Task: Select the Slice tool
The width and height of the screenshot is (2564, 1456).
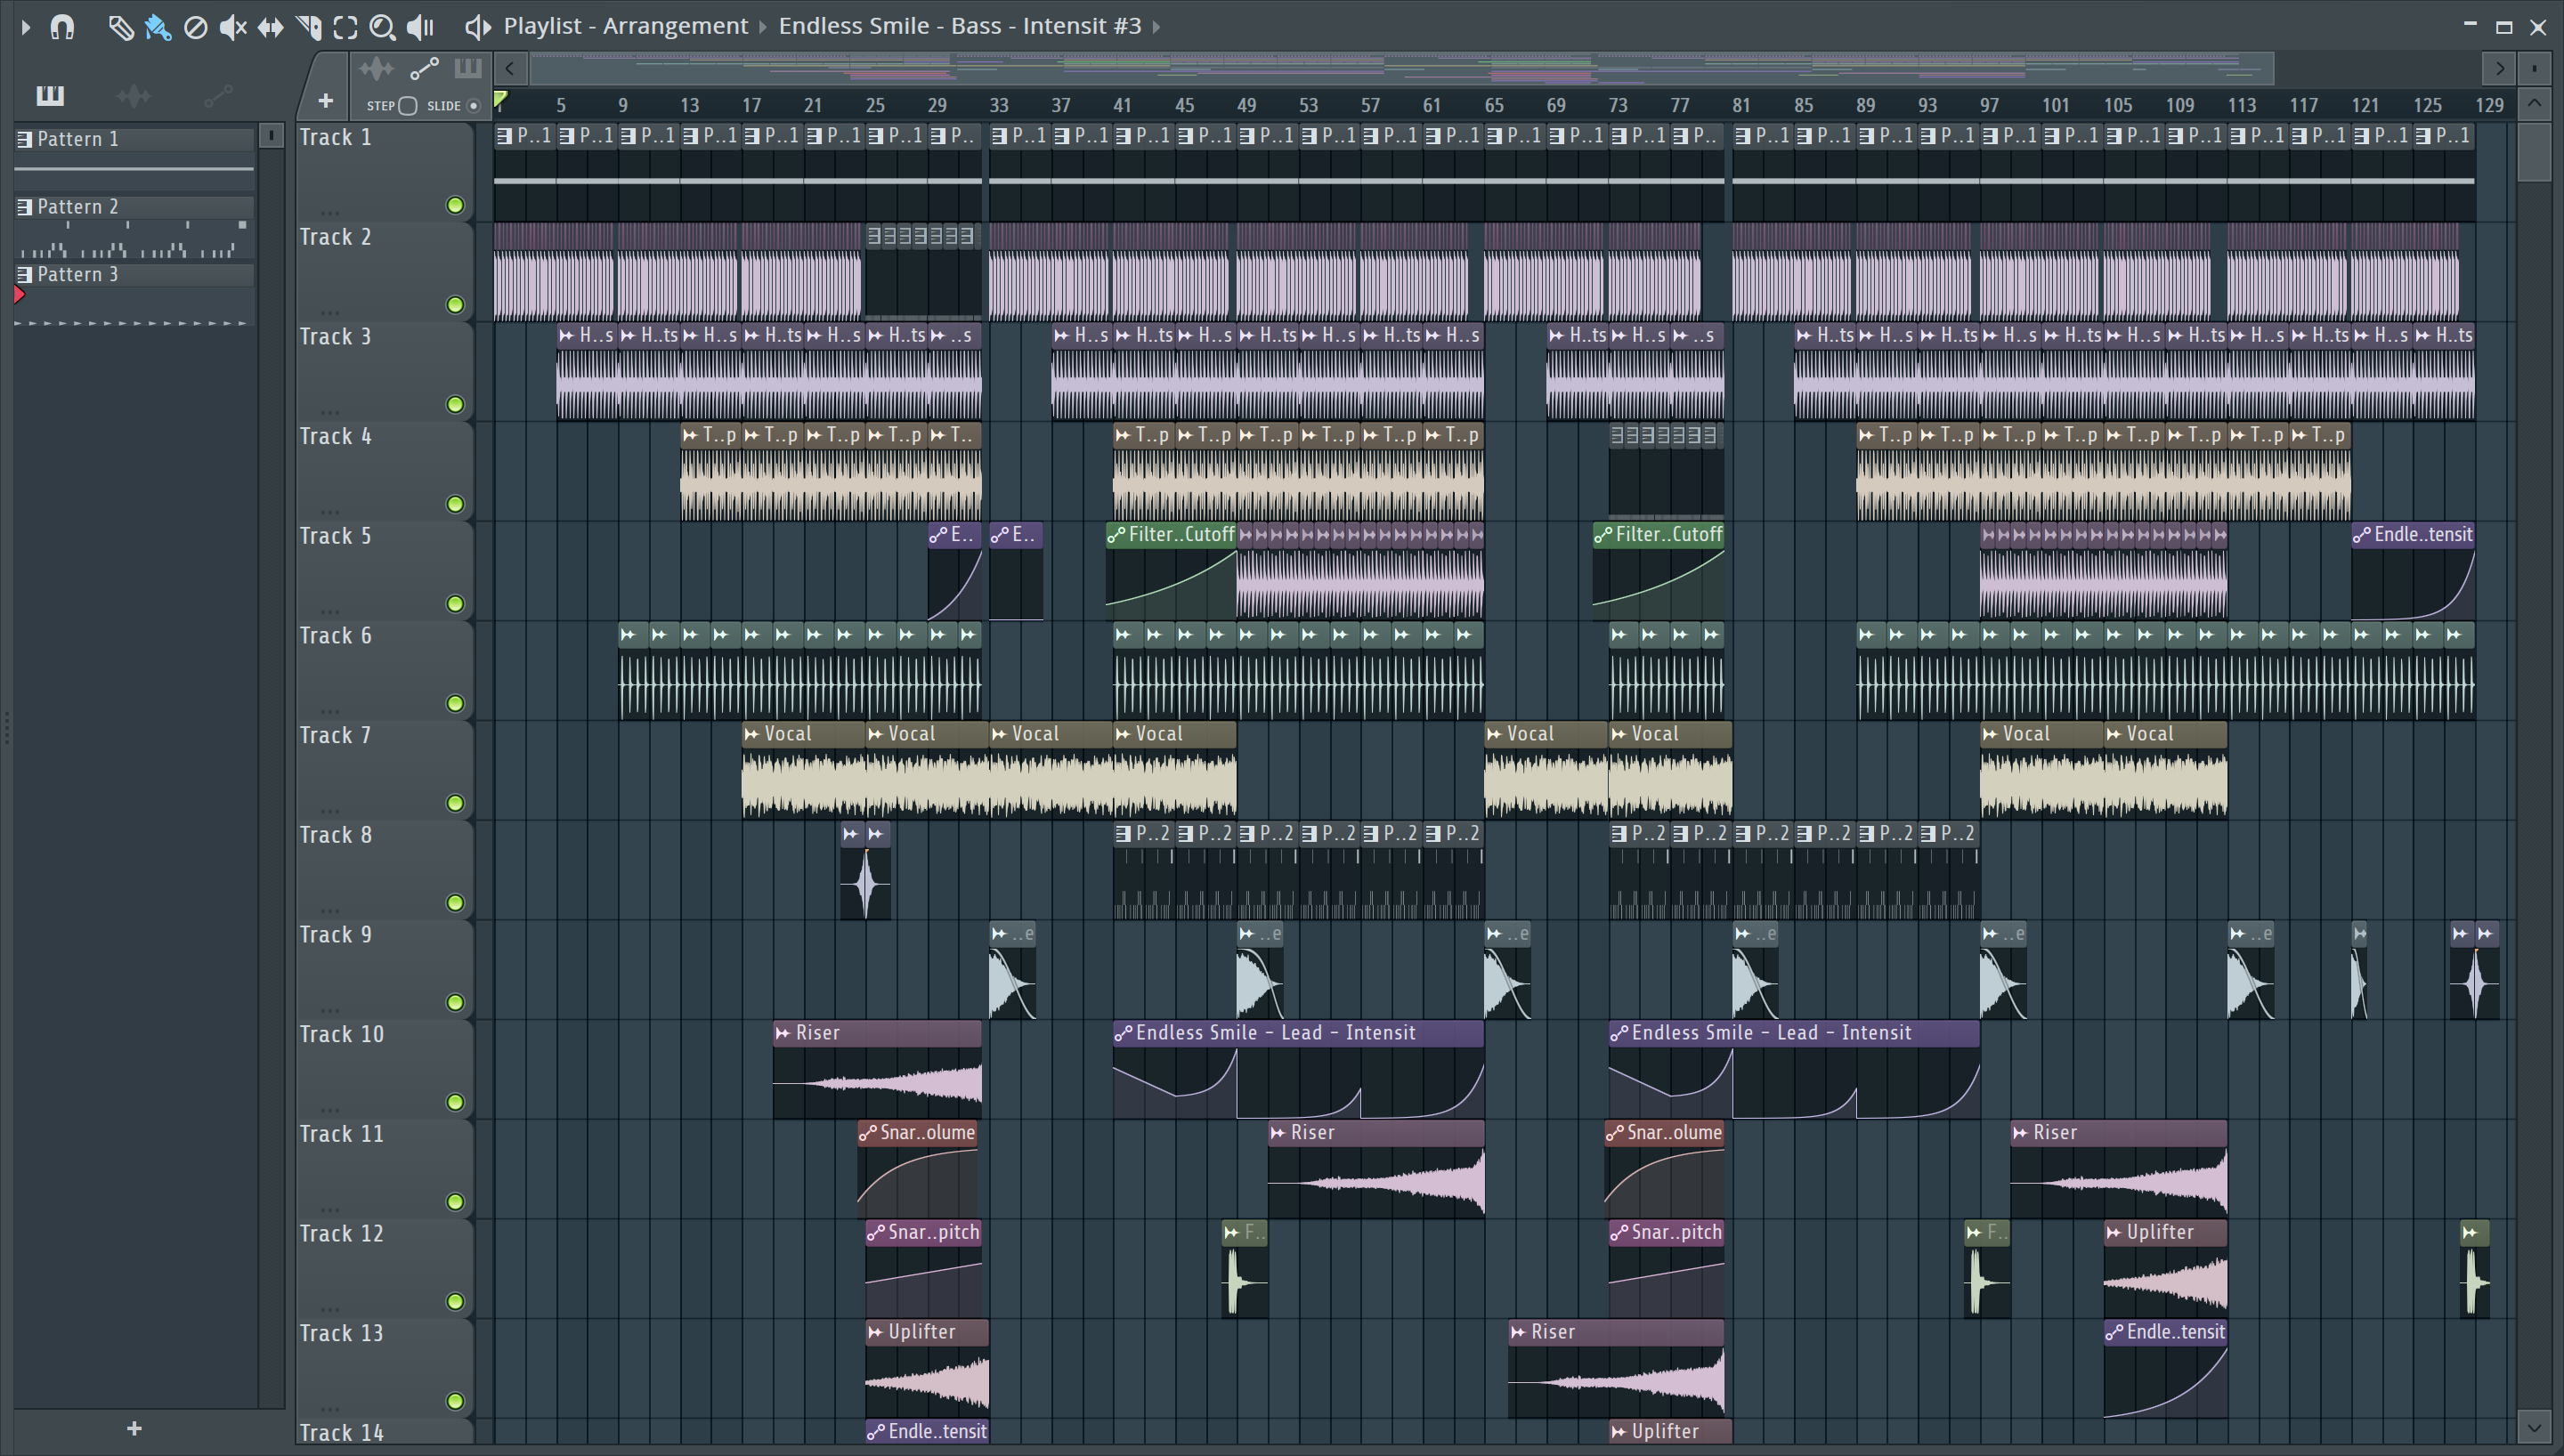Action: click(x=308, y=27)
